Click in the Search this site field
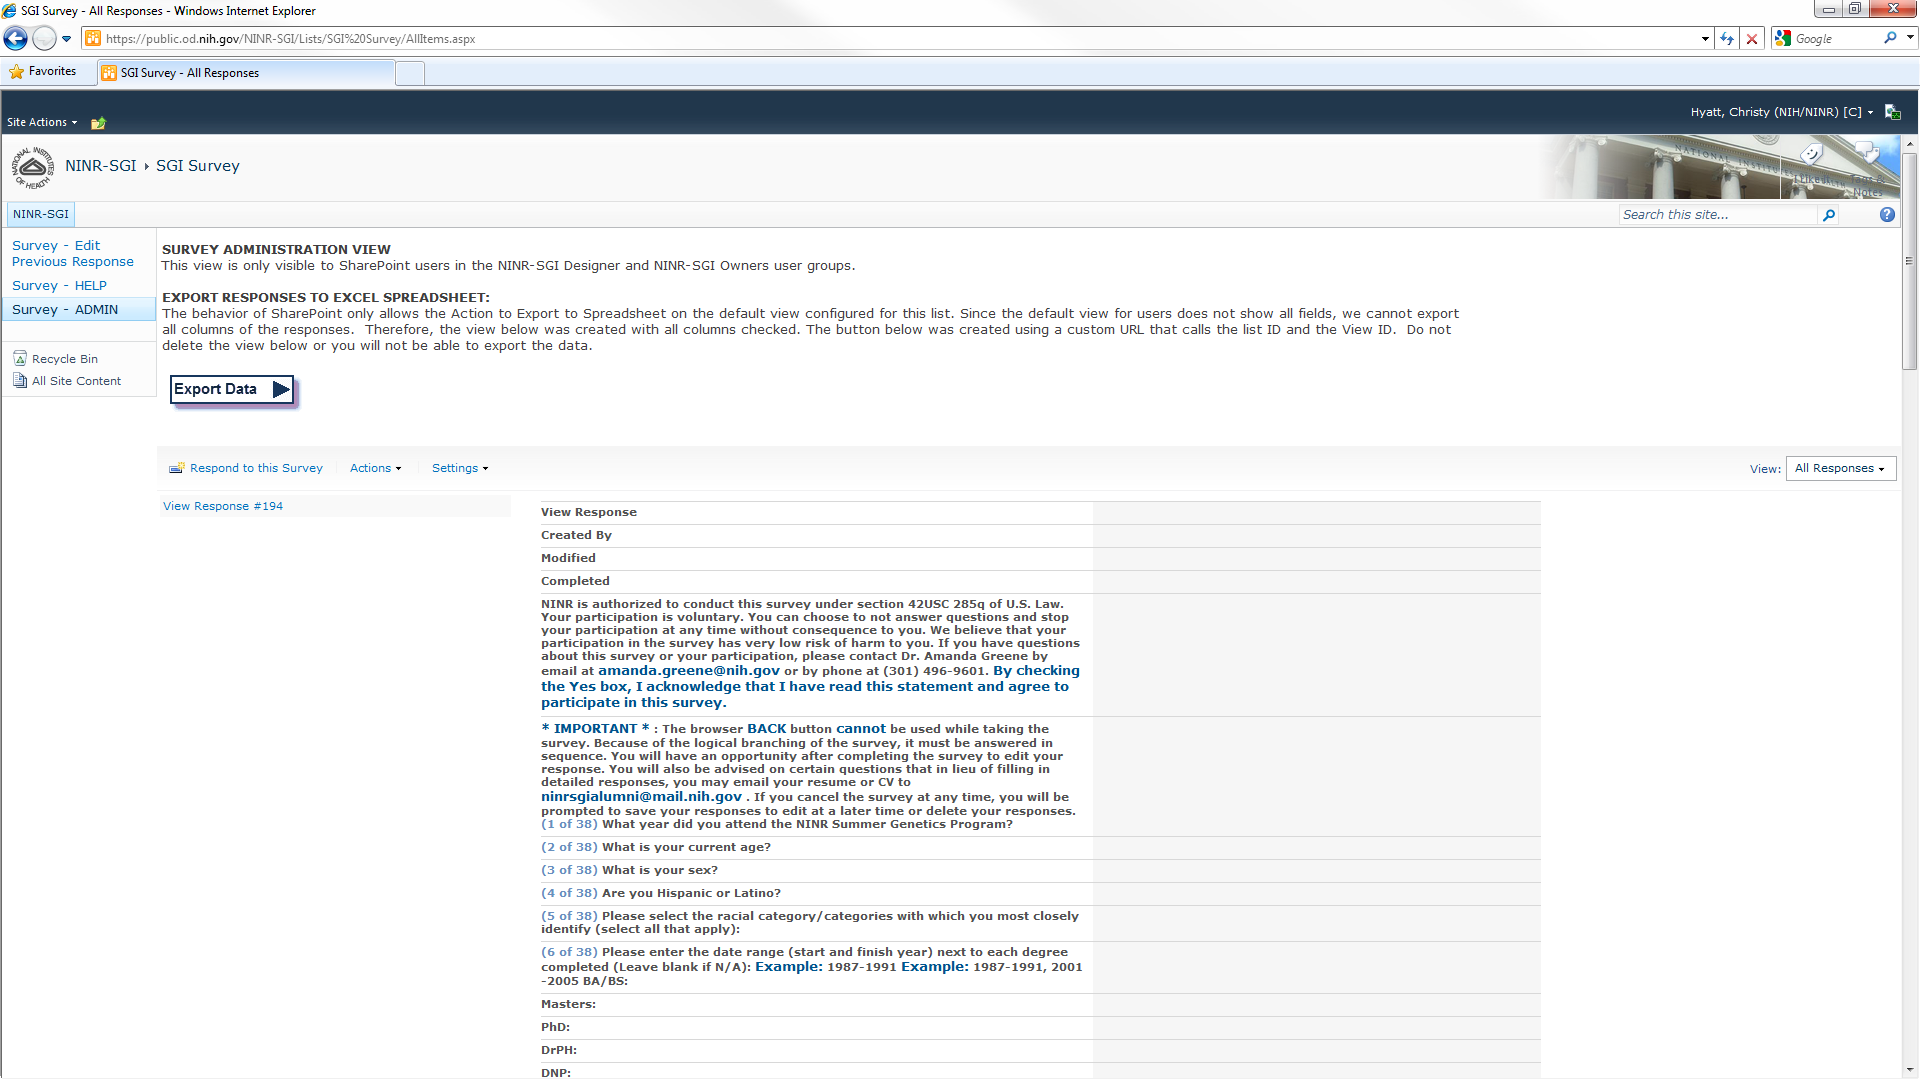This screenshot has height=1080, width=1920. (1716, 215)
